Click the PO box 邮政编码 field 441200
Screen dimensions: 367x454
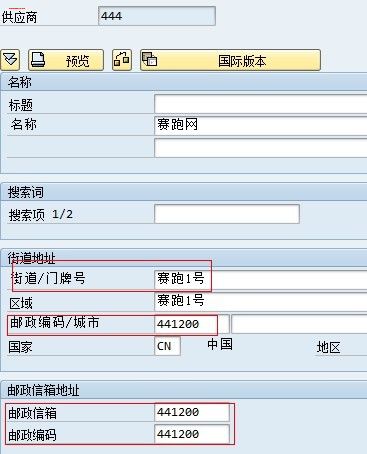[x=192, y=434]
